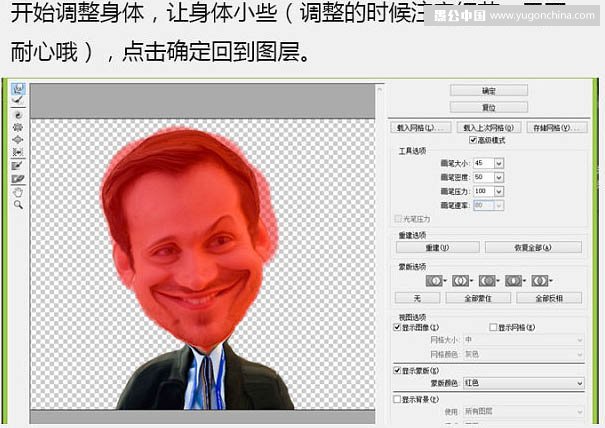
Task: Open the brush density (画笔密度) dropdown arrow
Action: (x=499, y=177)
